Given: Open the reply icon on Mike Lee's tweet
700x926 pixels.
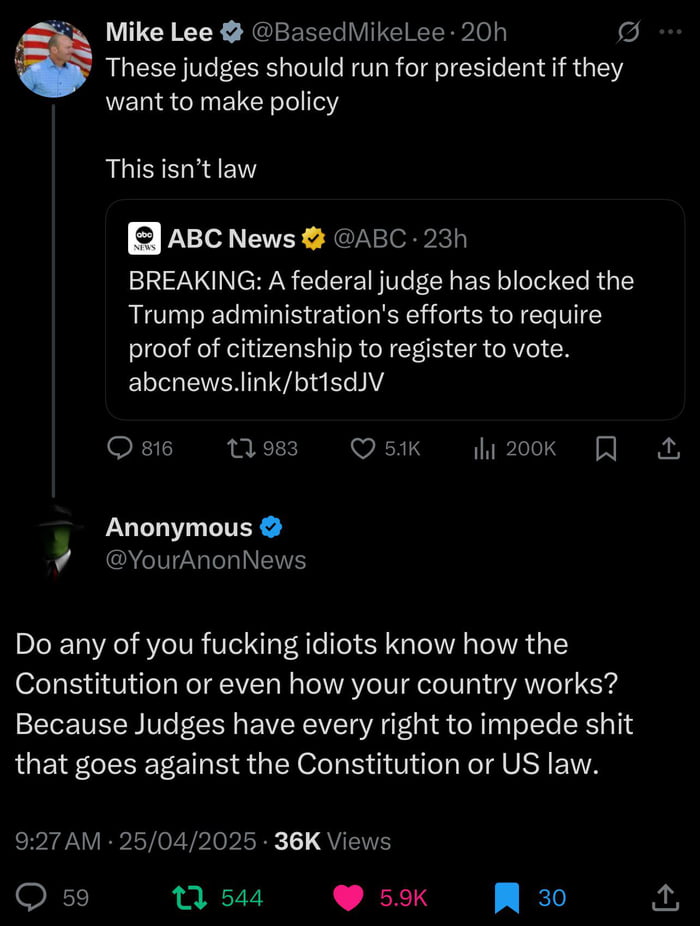Looking at the screenshot, I should click(x=123, y=448).
